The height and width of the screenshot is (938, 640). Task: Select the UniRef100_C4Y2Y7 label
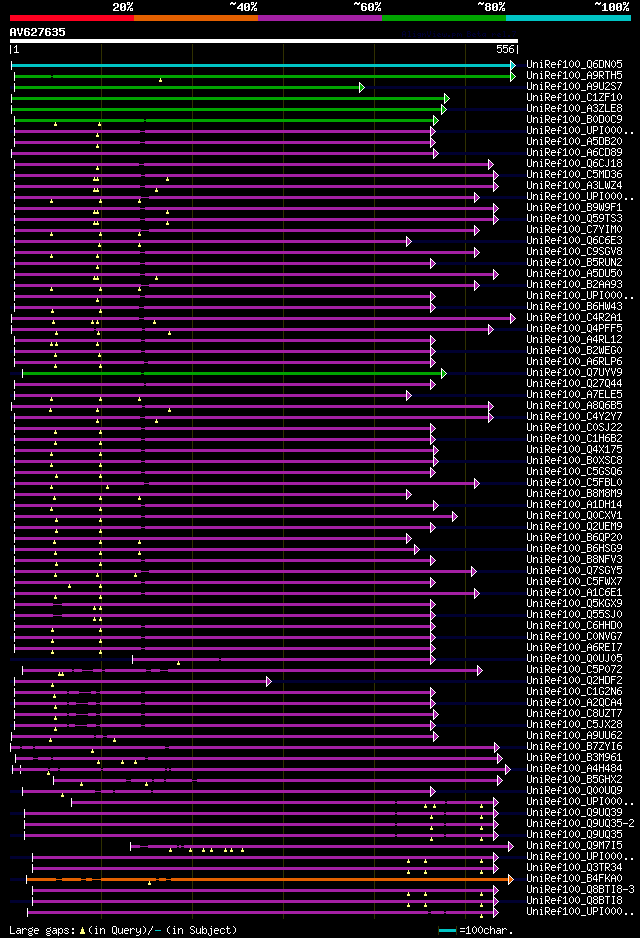pos(574,416)
